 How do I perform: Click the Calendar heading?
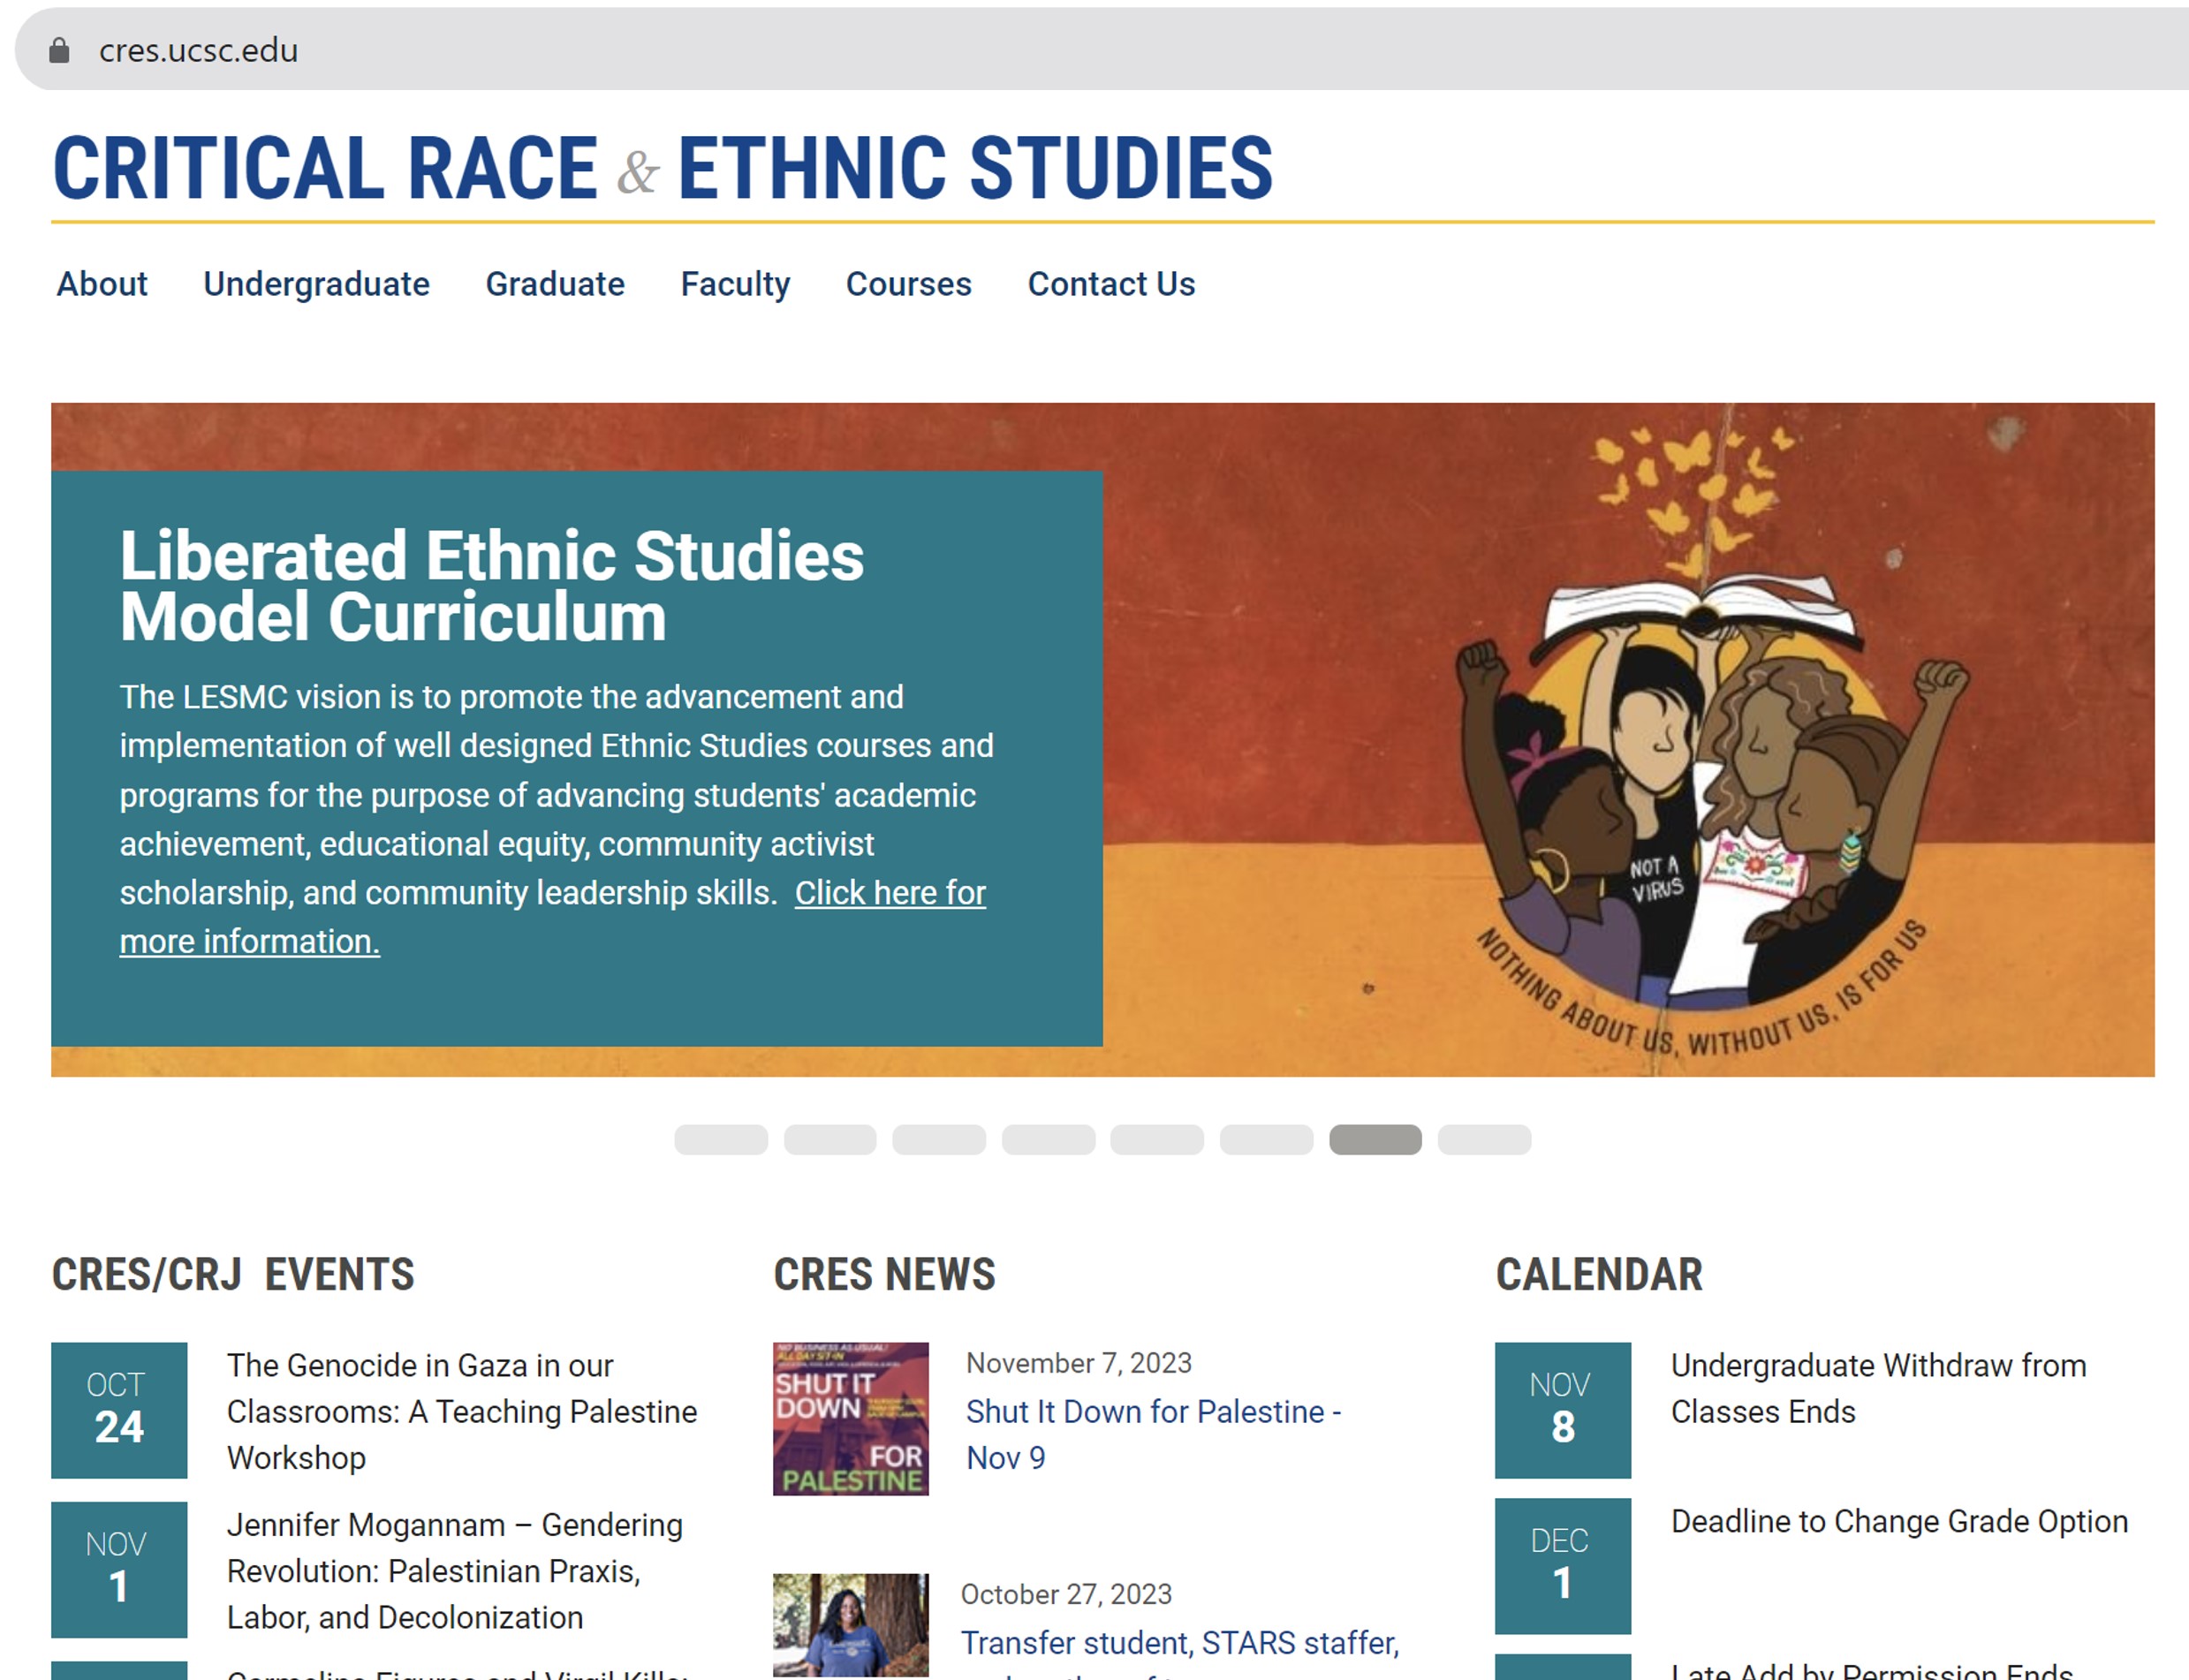tap(1599, 1275)
